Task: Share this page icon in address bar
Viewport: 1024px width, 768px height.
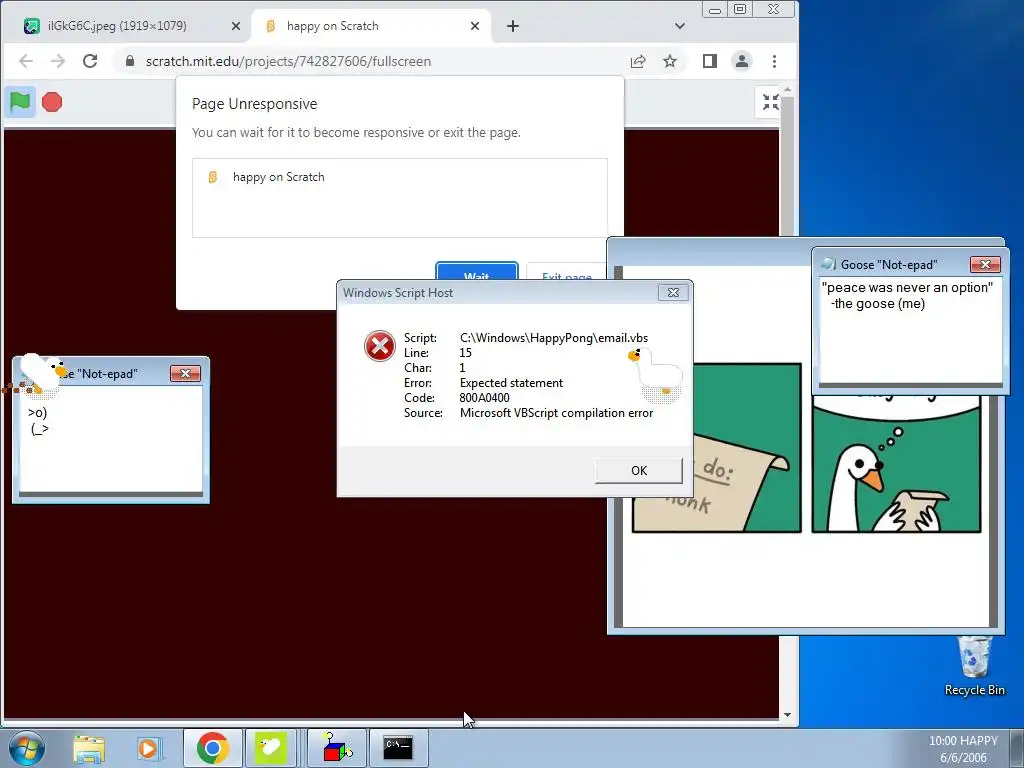Action: click(x=638, y=61)
